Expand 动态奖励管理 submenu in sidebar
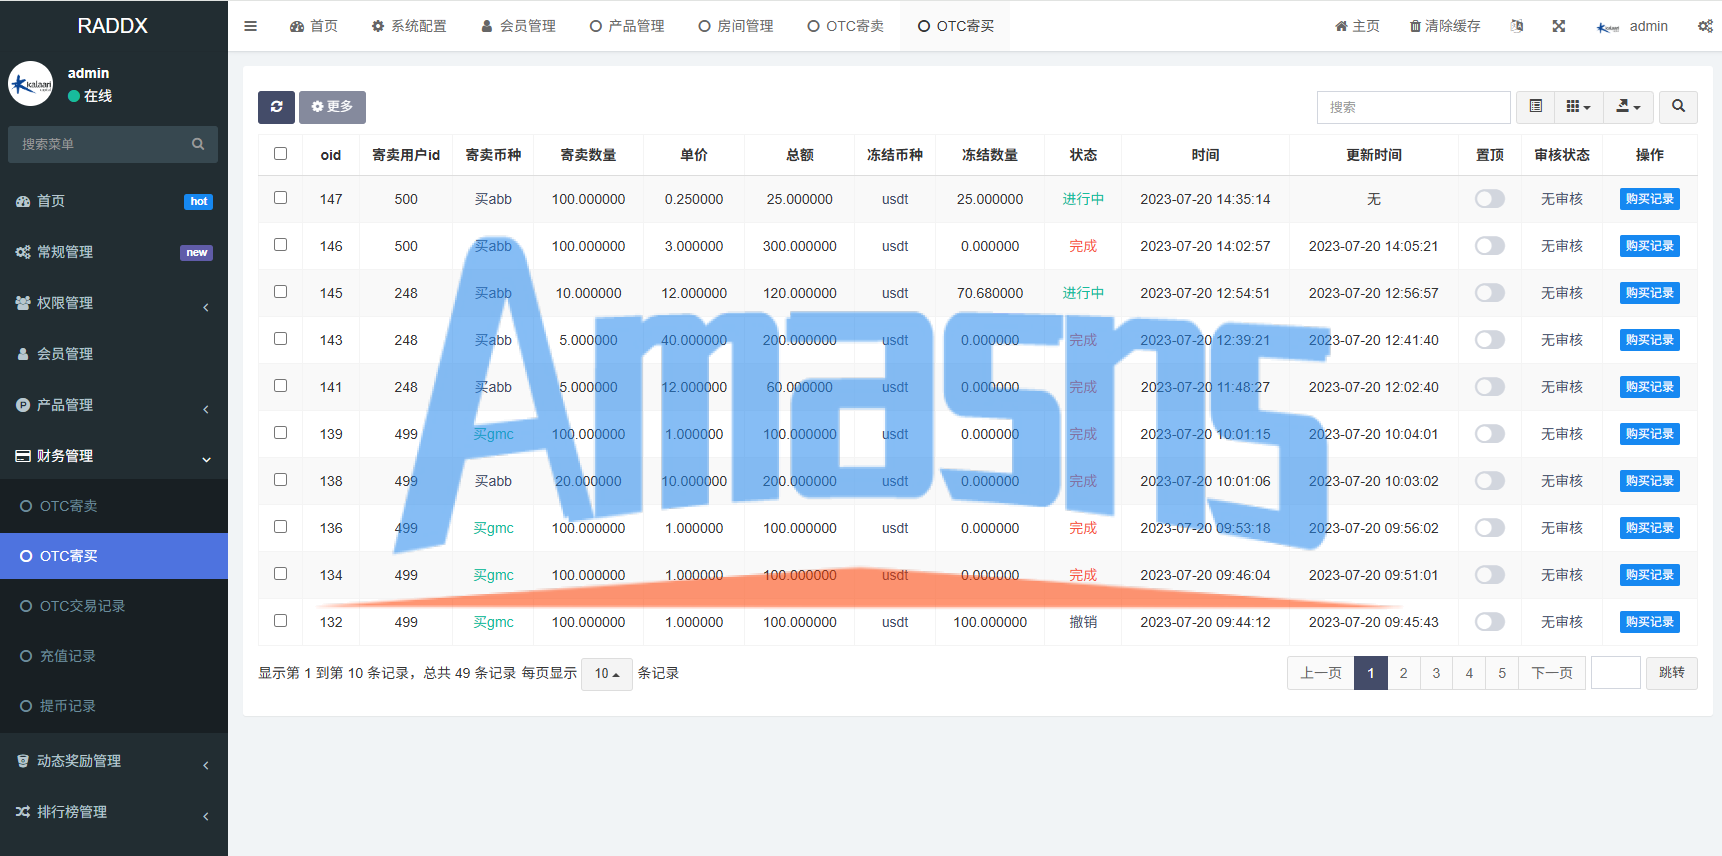Screen dimensions: 1722x856 click(x=114, y=761)
